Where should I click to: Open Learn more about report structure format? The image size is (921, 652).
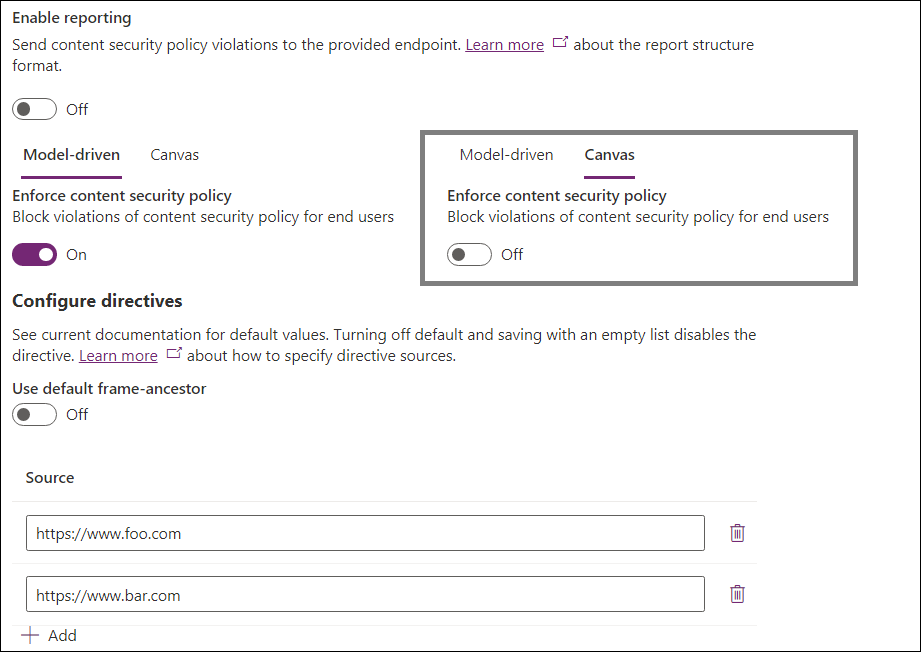504,44
